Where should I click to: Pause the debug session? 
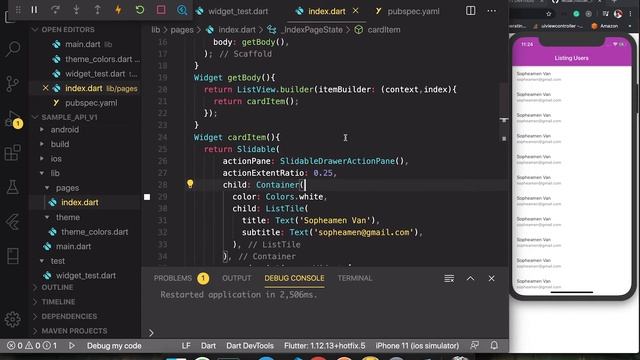point(34,10)
